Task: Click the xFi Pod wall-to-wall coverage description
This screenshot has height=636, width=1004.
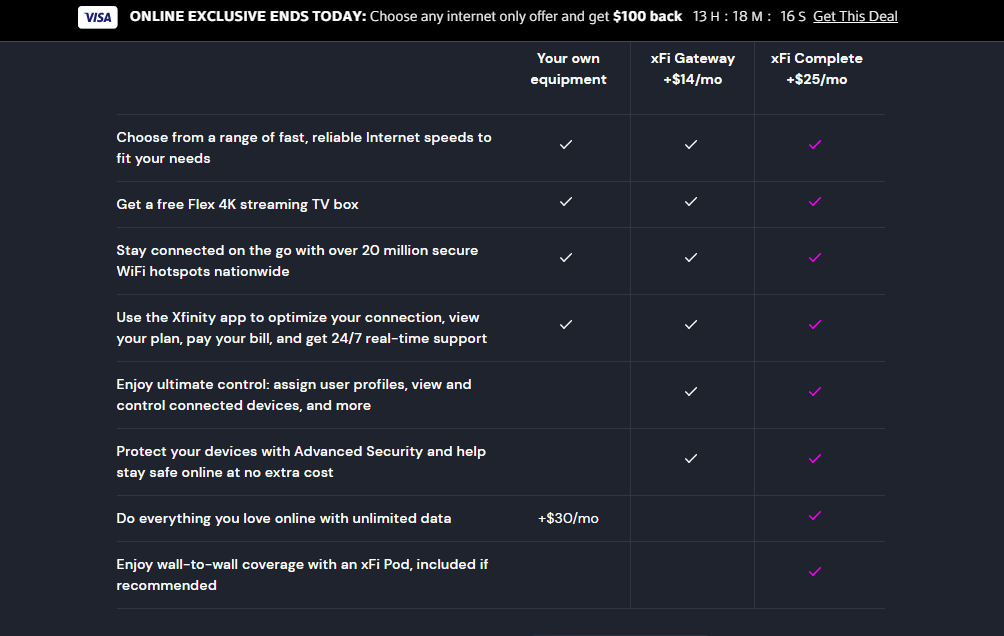Action: pos(302,575)
